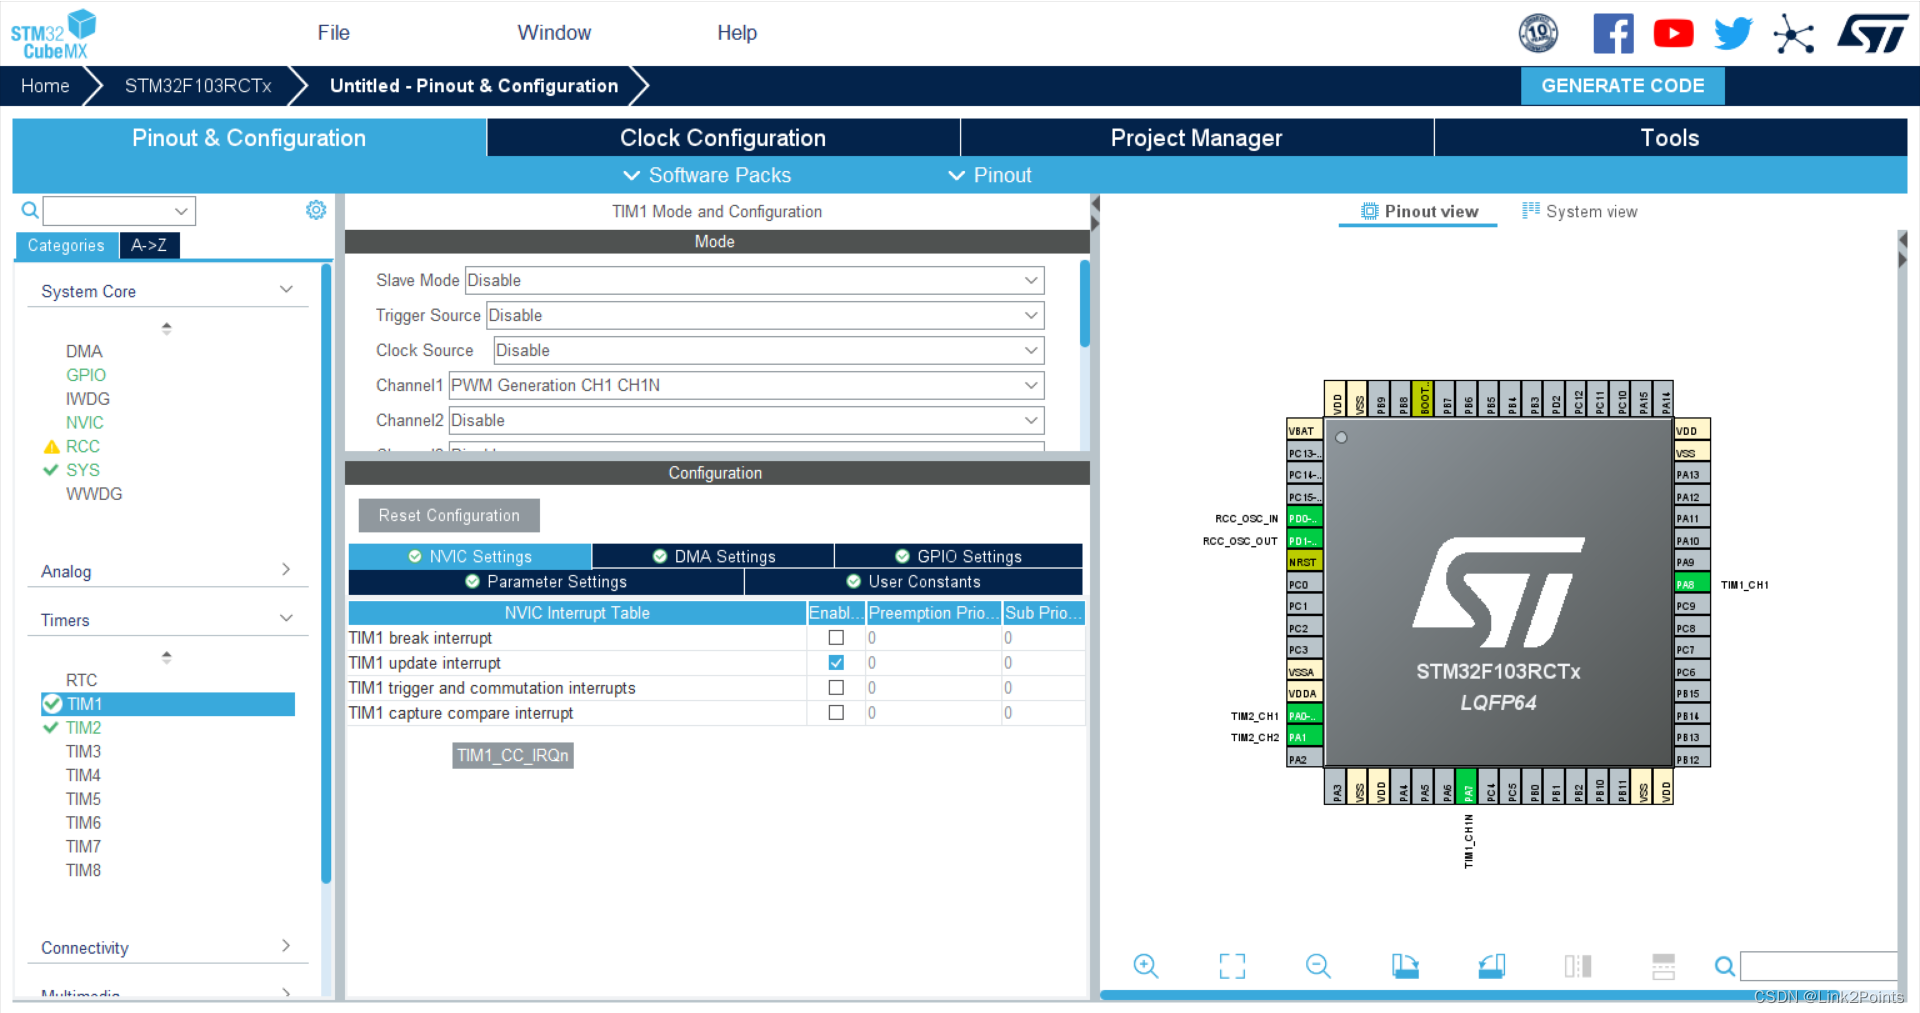Open the Software Packs dropdown

(x=707, y=175)
